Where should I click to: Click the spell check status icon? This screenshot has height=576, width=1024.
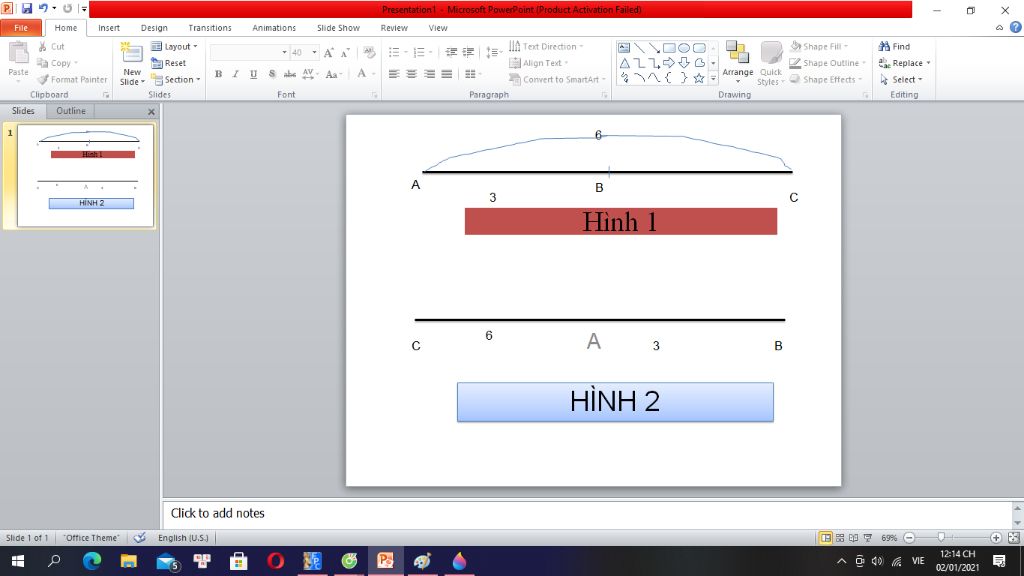(x=140, y=537)
